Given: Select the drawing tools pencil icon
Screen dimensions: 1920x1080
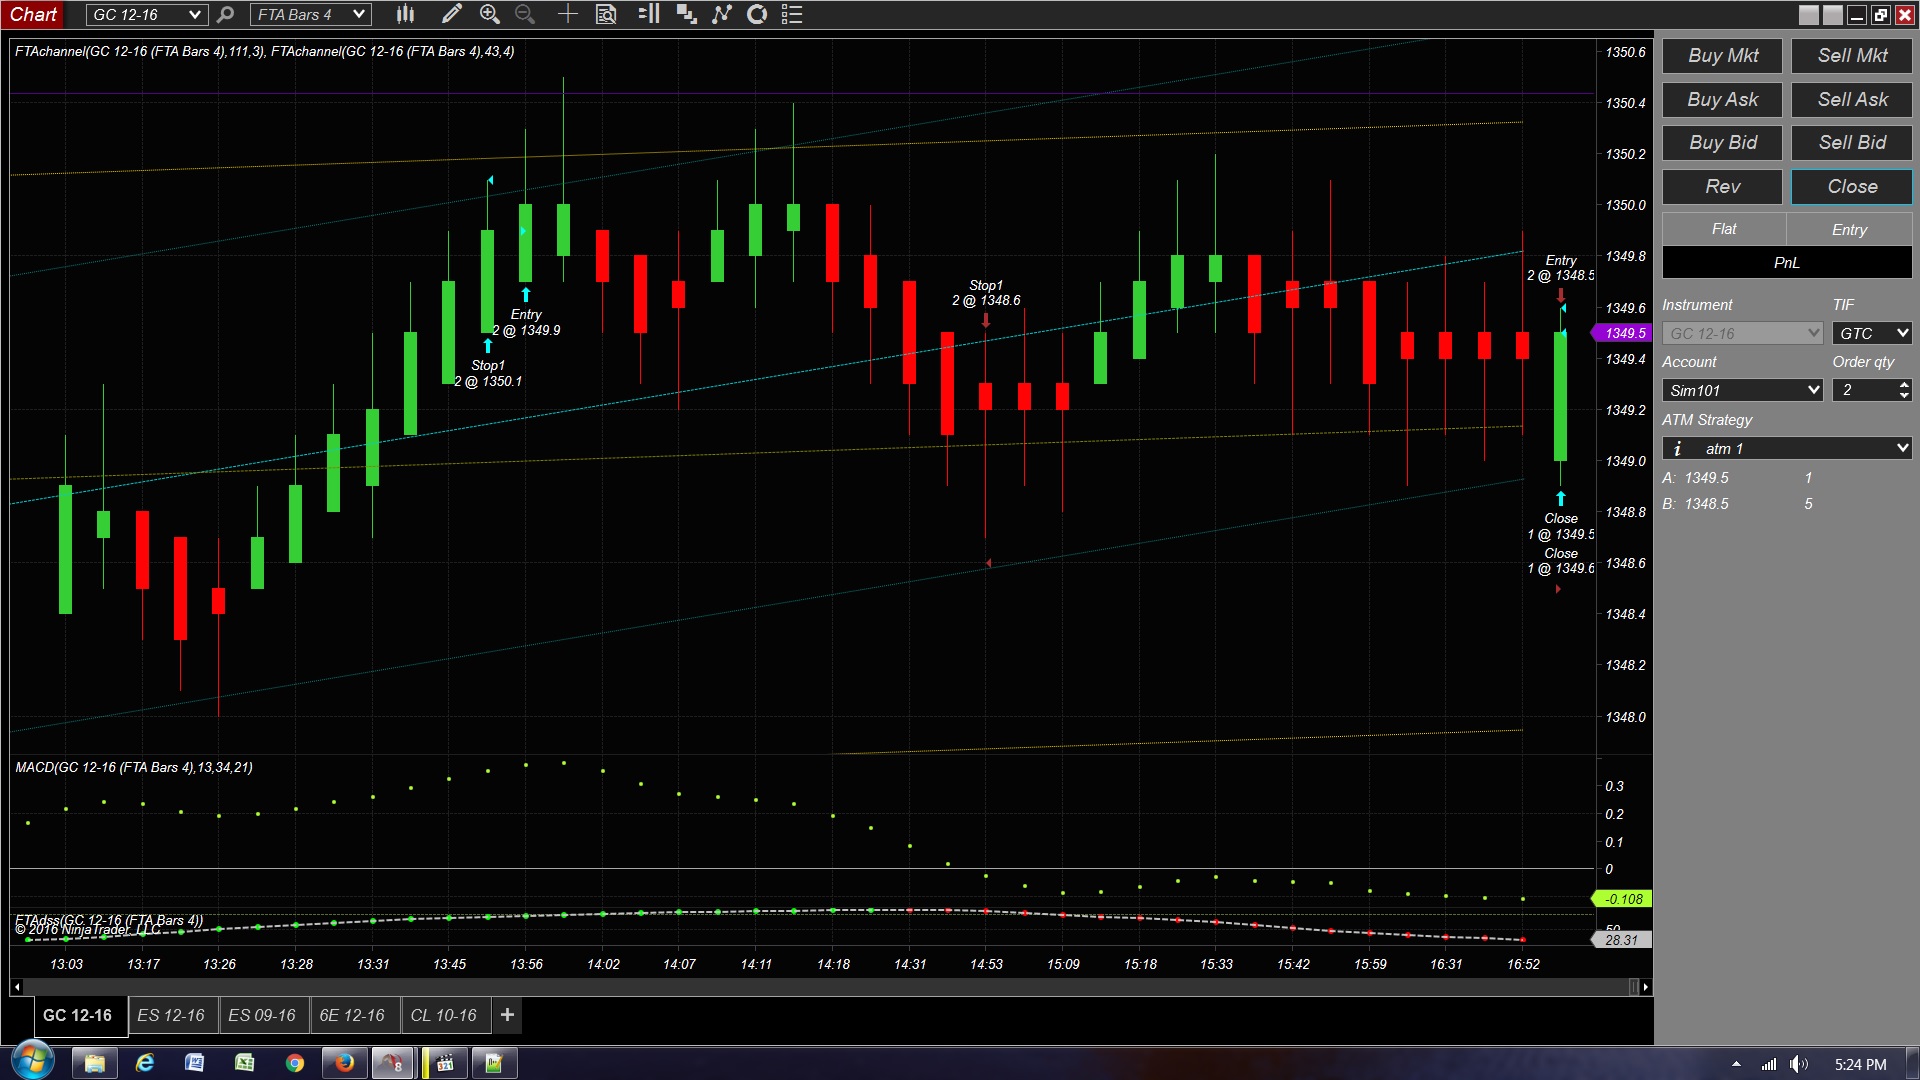Looking at the screenshot, I should click(x=451, y=14).
